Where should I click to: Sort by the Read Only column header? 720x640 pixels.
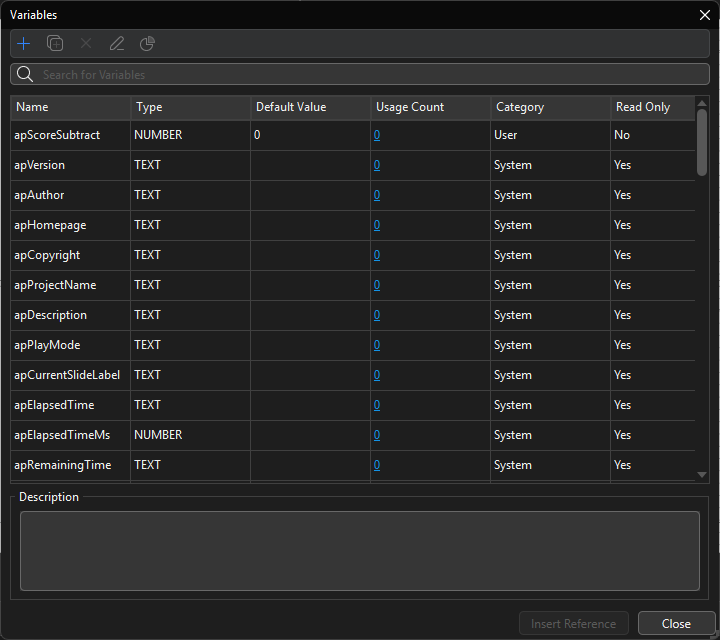[650, 107]
